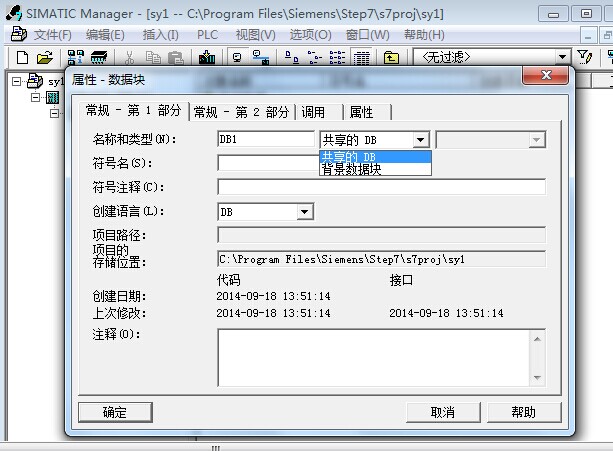Select the Small icons view button

[x=314, y=57]
